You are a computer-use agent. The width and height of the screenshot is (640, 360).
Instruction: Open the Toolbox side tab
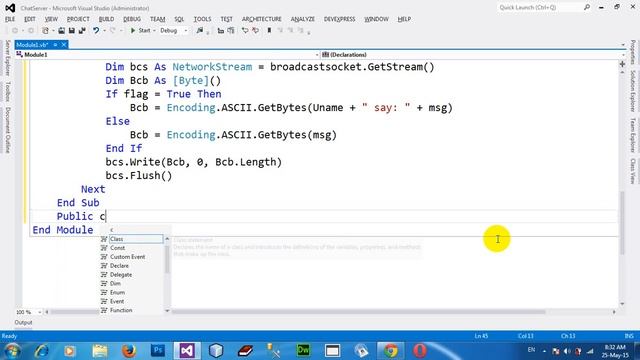(x=7, y=91)
